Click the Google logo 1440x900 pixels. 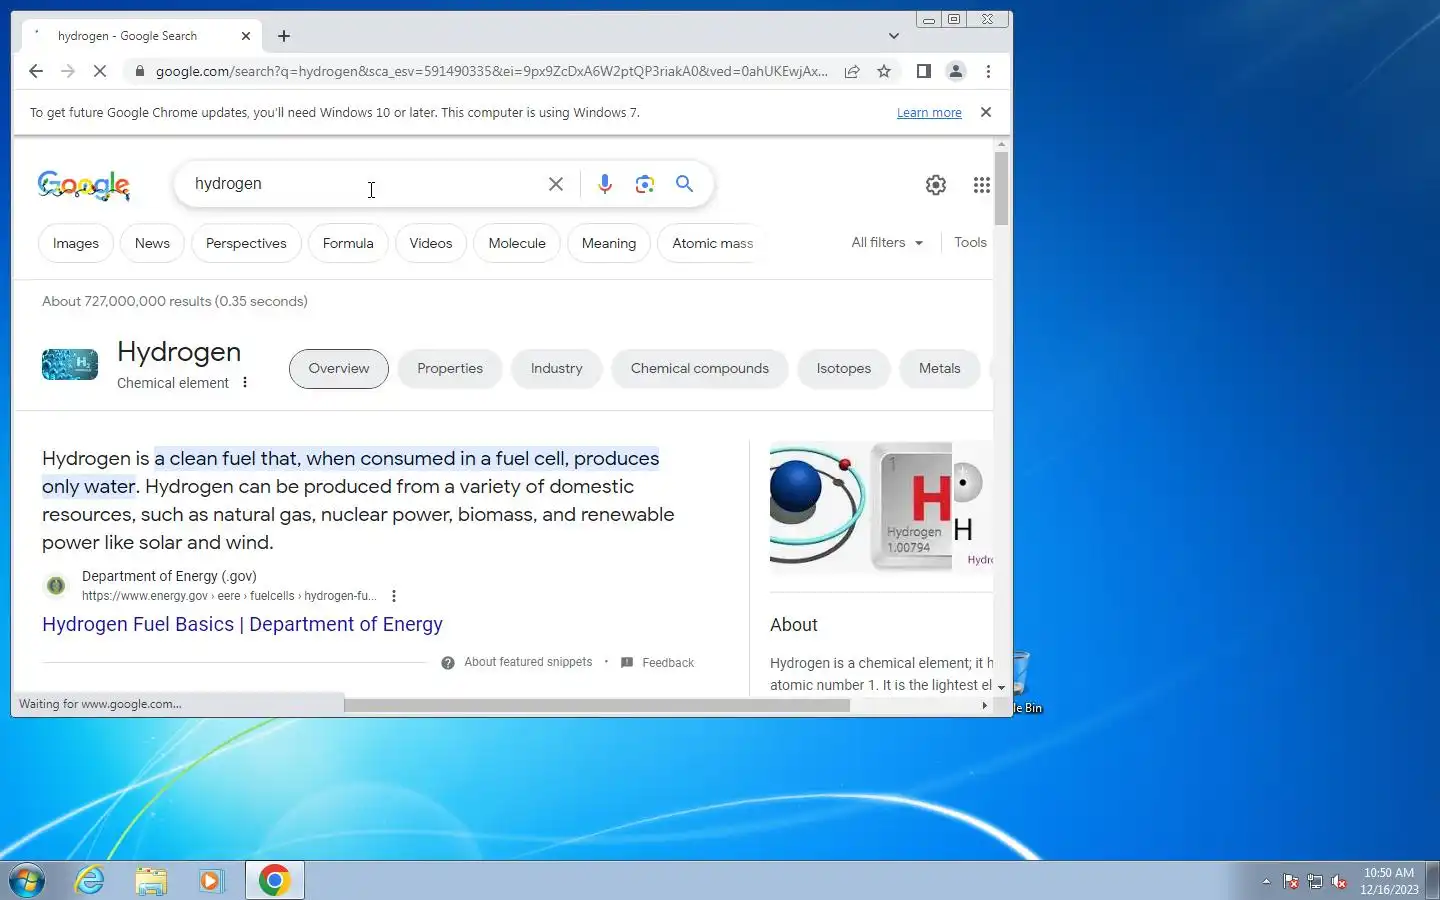[84, 185]
